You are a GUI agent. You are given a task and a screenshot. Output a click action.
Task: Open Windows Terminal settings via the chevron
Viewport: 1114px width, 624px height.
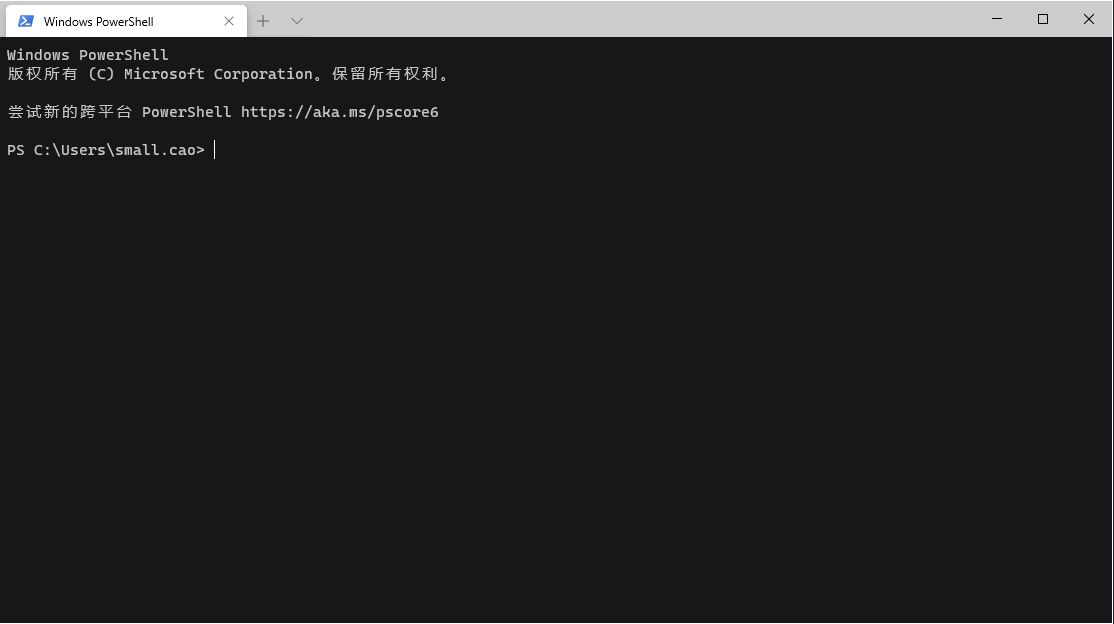(296, 20)
